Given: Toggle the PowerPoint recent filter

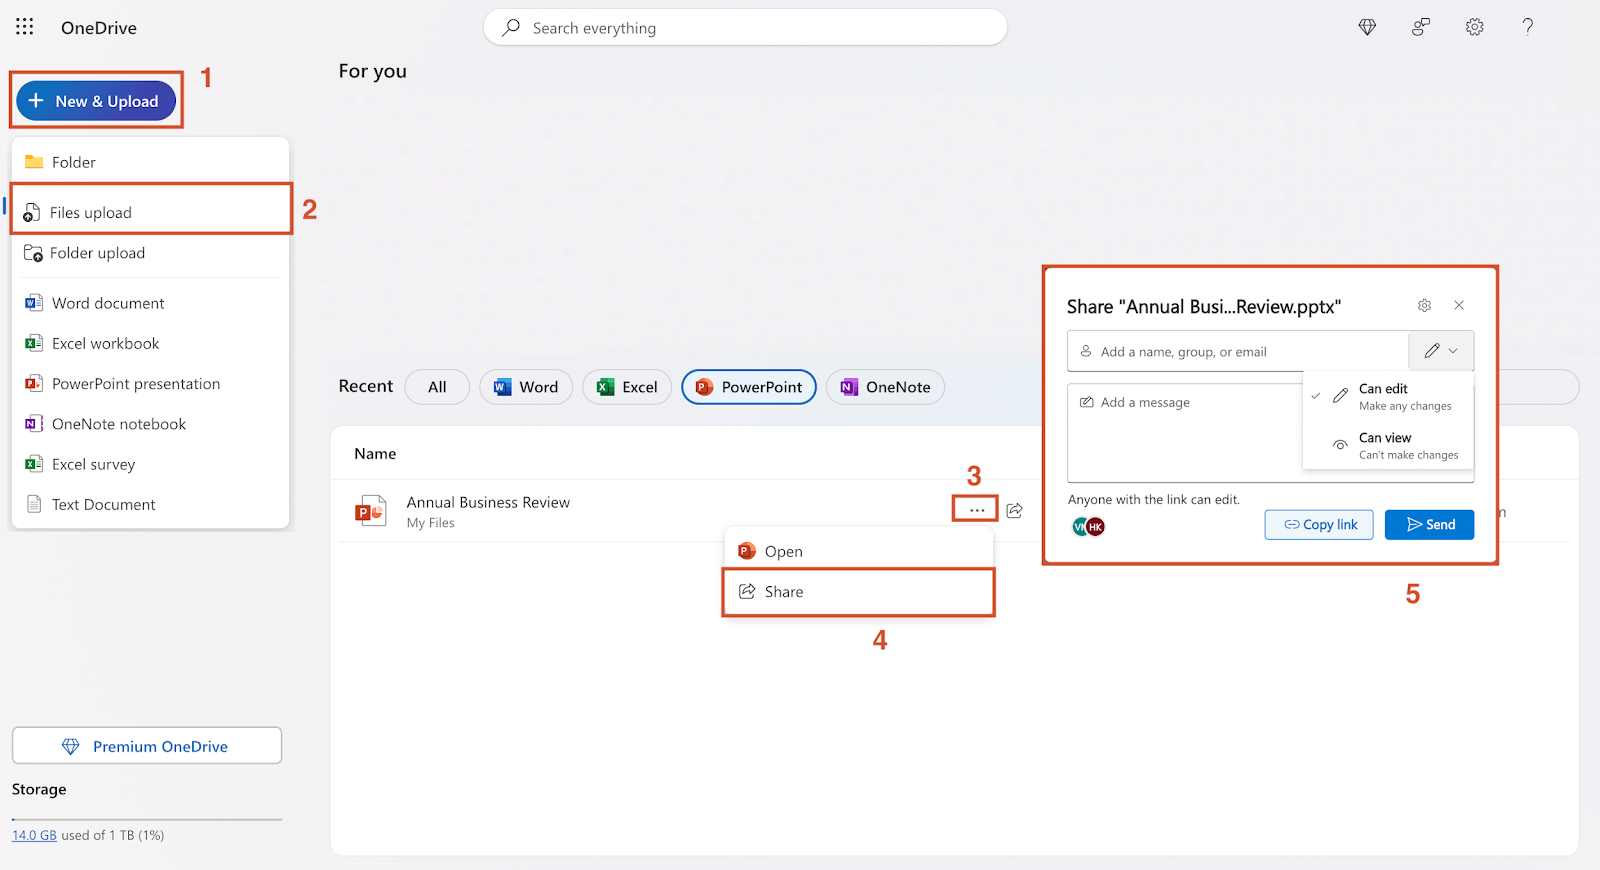Looking at the screenshot, I should click(749, 387).
